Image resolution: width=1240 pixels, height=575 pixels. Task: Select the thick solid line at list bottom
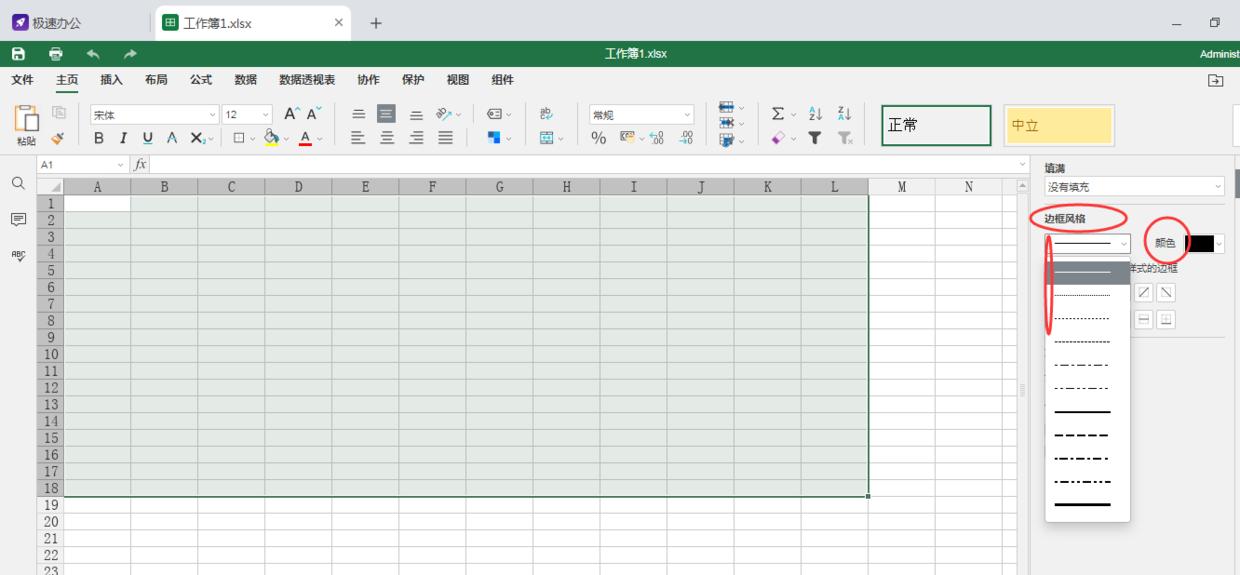(1082, 505)
